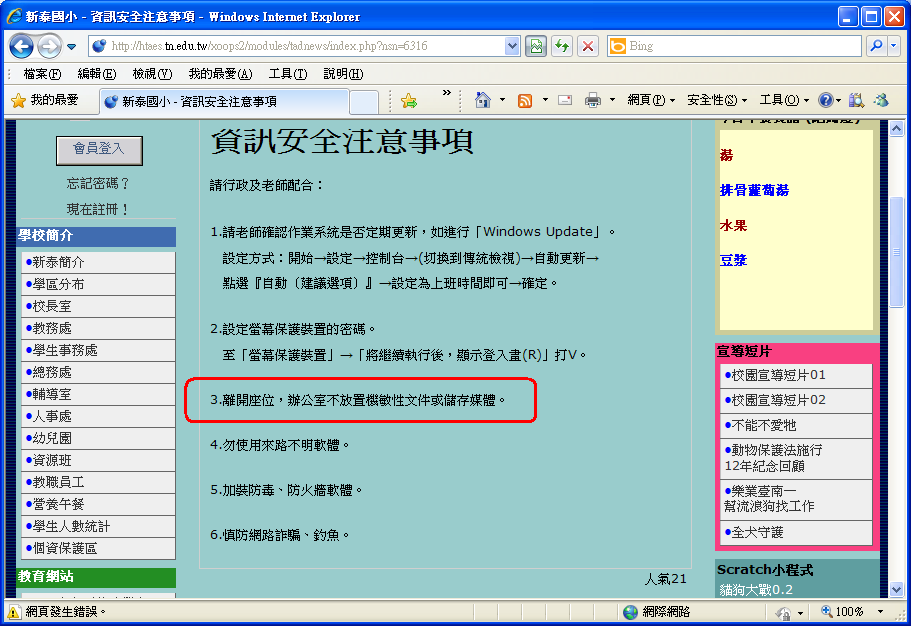
Task: Click the Back navigation arrow button
Action: (21, 46)
